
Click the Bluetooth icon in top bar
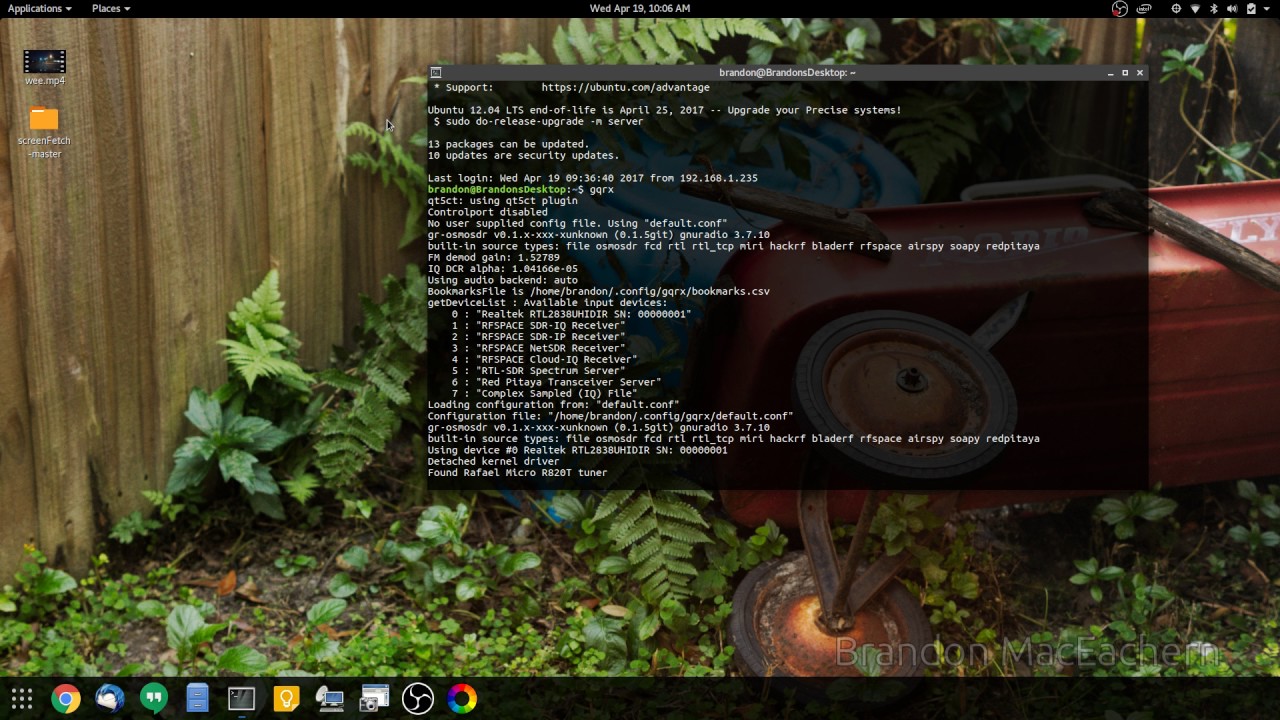[1214, 8]
